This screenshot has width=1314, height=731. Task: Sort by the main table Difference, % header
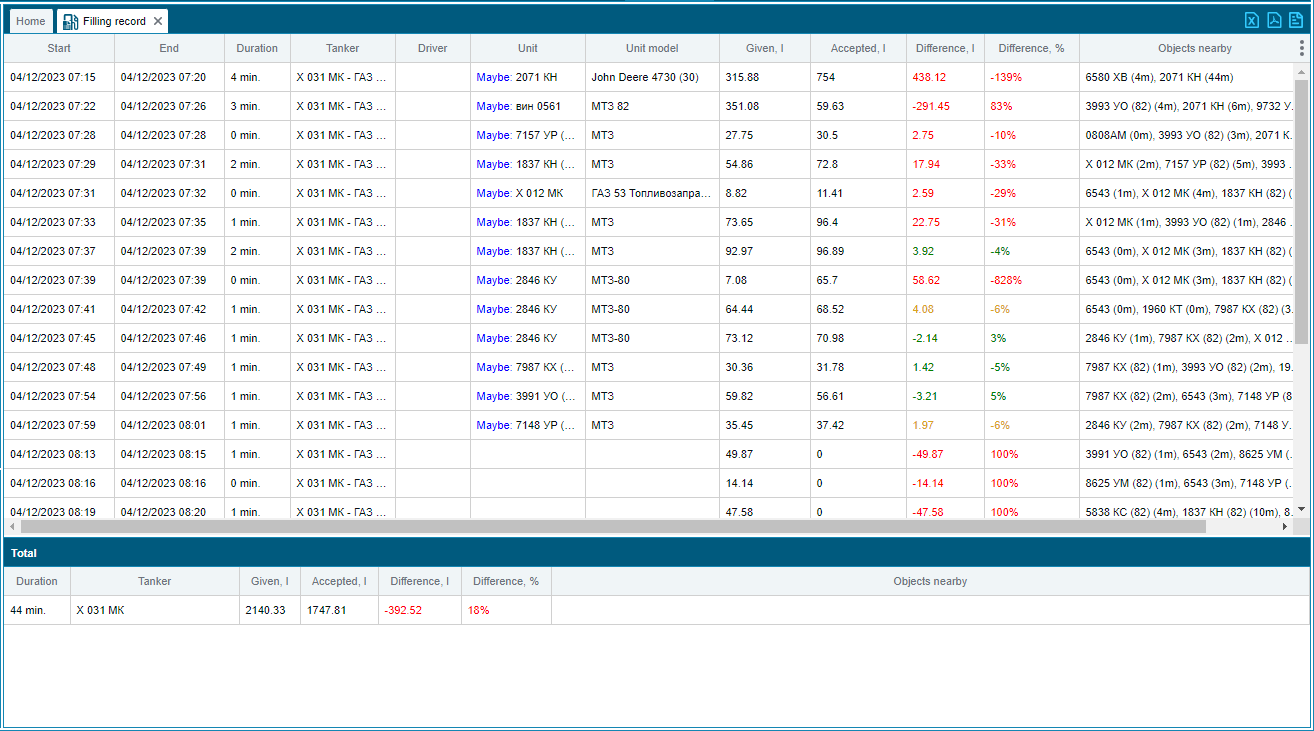coord(1031,48)
